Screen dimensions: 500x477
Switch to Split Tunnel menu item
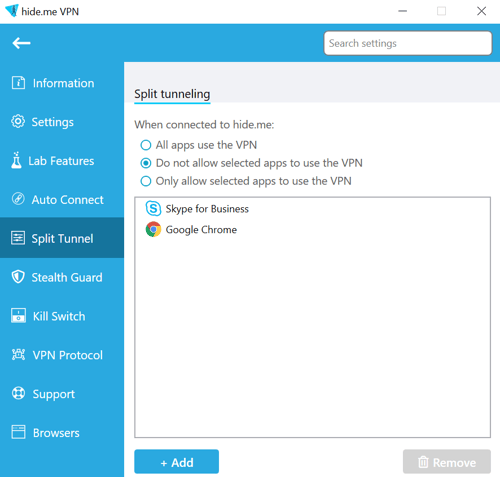tap(62, 238)
